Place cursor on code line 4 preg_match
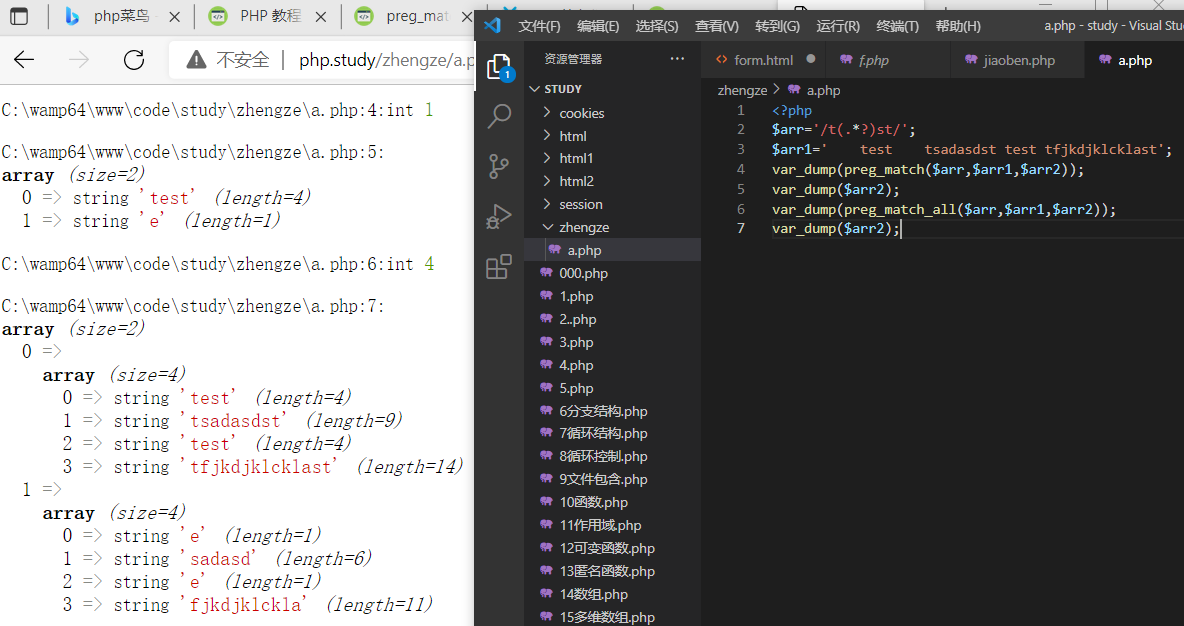The height and width of the screenshot is (626, 1184). (x=883, y=169)
